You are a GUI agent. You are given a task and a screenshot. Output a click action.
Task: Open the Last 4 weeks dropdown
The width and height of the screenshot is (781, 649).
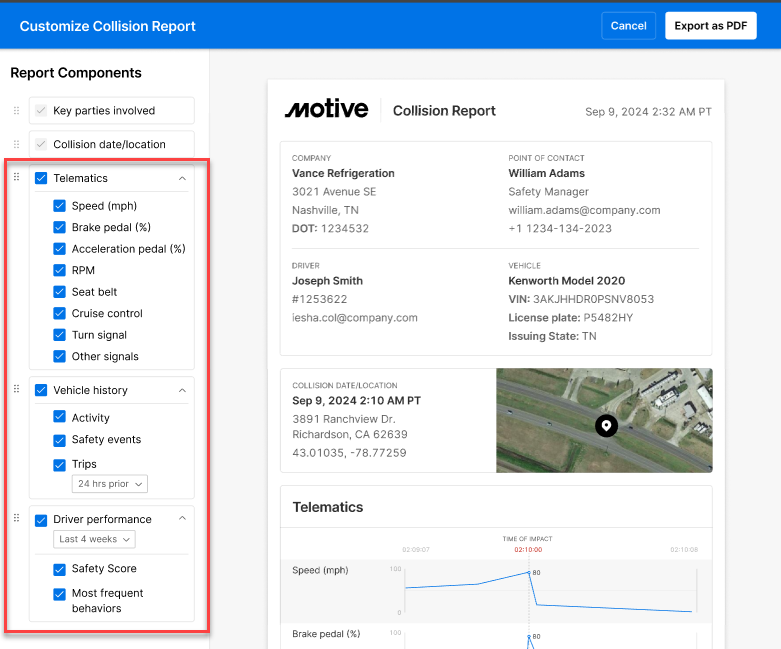coord(94,539)
